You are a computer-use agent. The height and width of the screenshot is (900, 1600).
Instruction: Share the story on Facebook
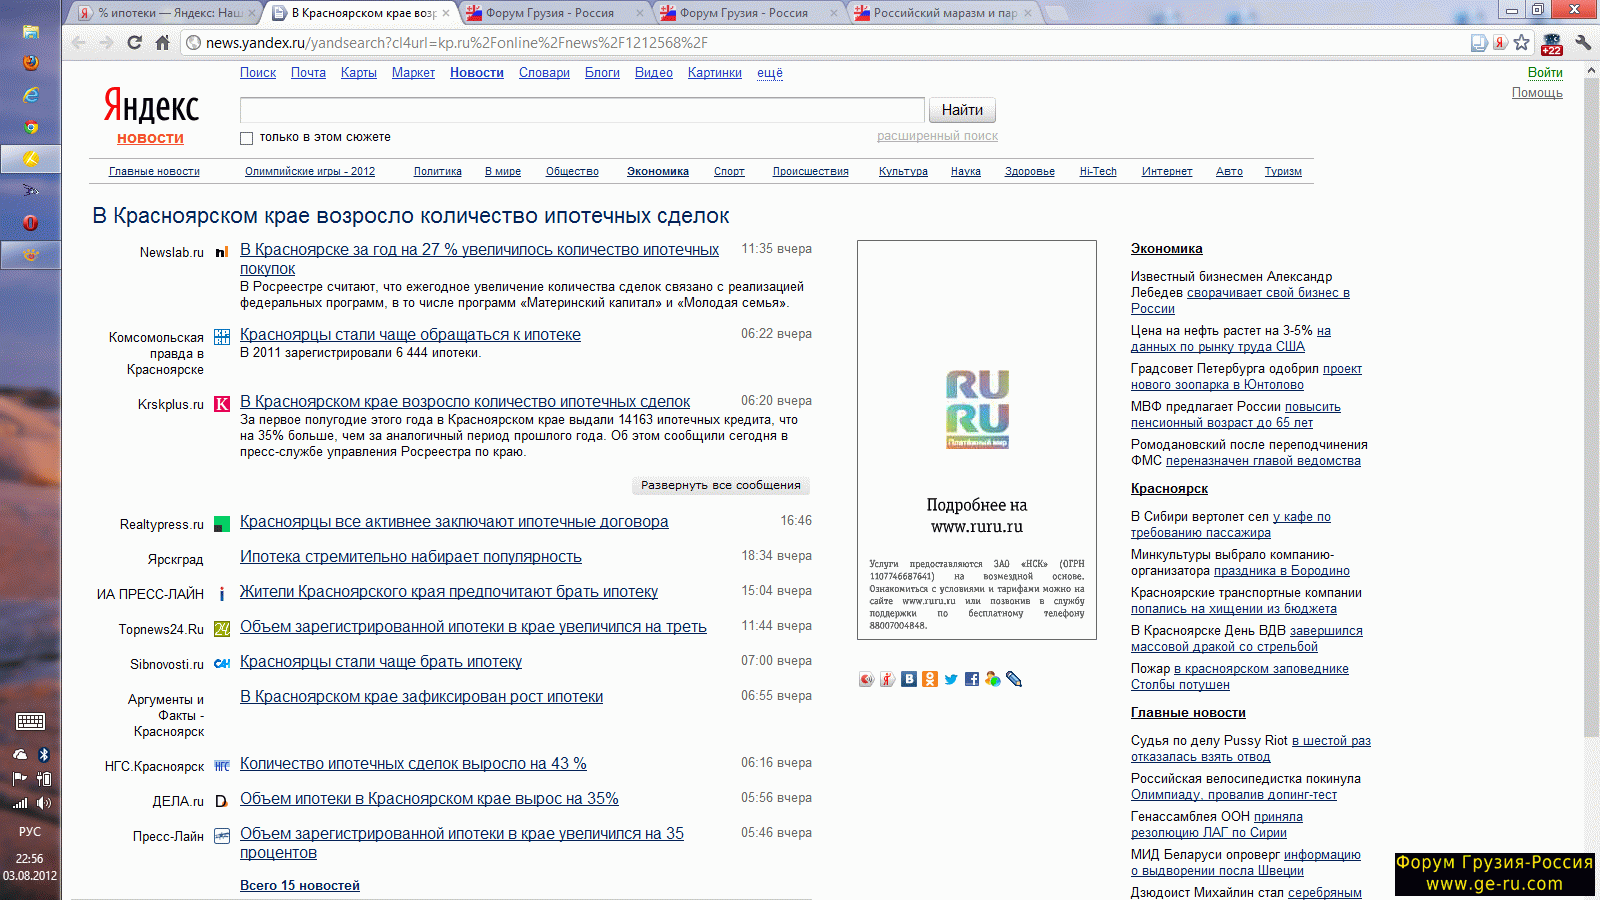[972, 679]
